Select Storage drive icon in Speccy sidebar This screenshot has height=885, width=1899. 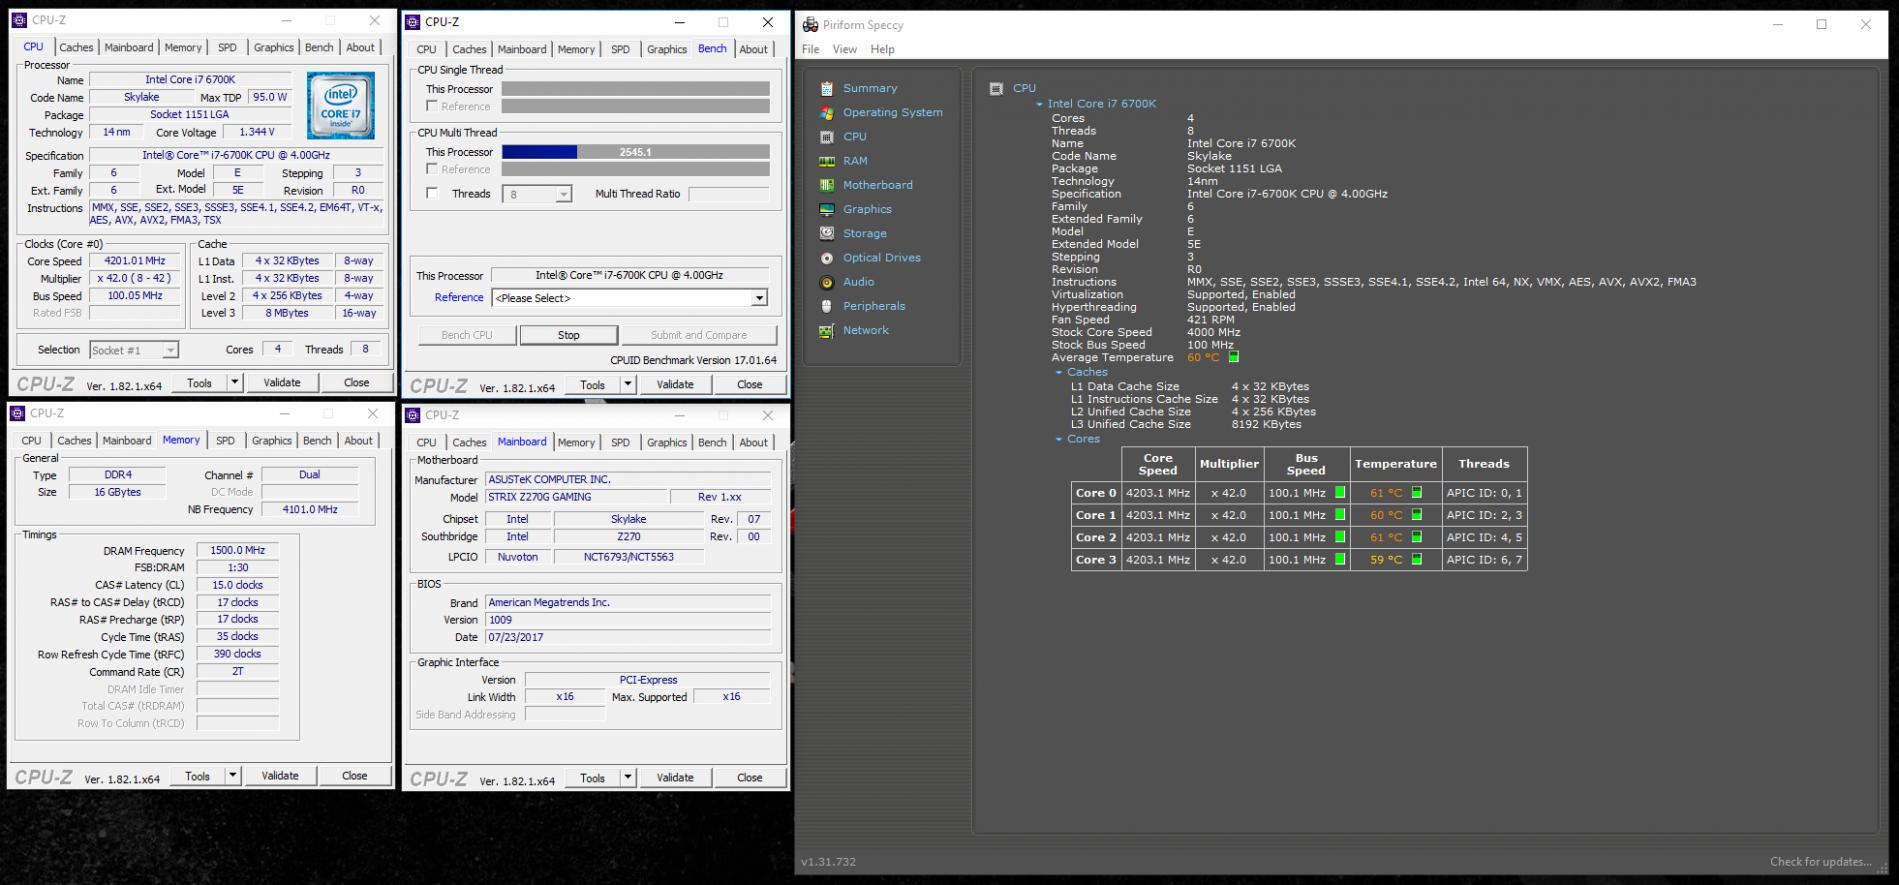[826, 233]
